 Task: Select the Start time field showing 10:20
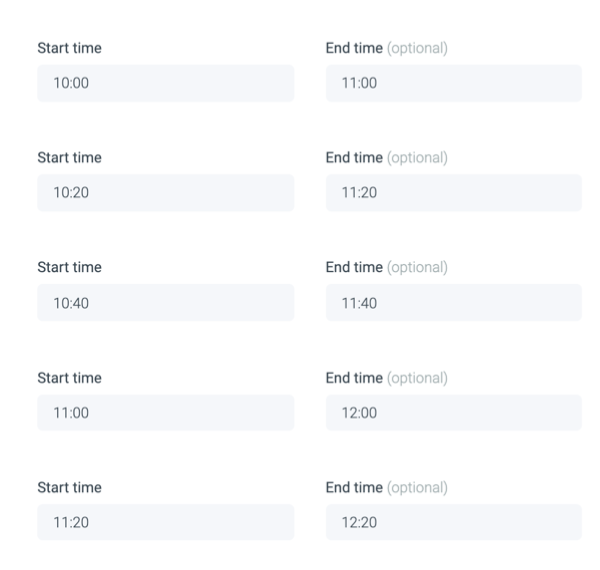[x=165, y=193]
